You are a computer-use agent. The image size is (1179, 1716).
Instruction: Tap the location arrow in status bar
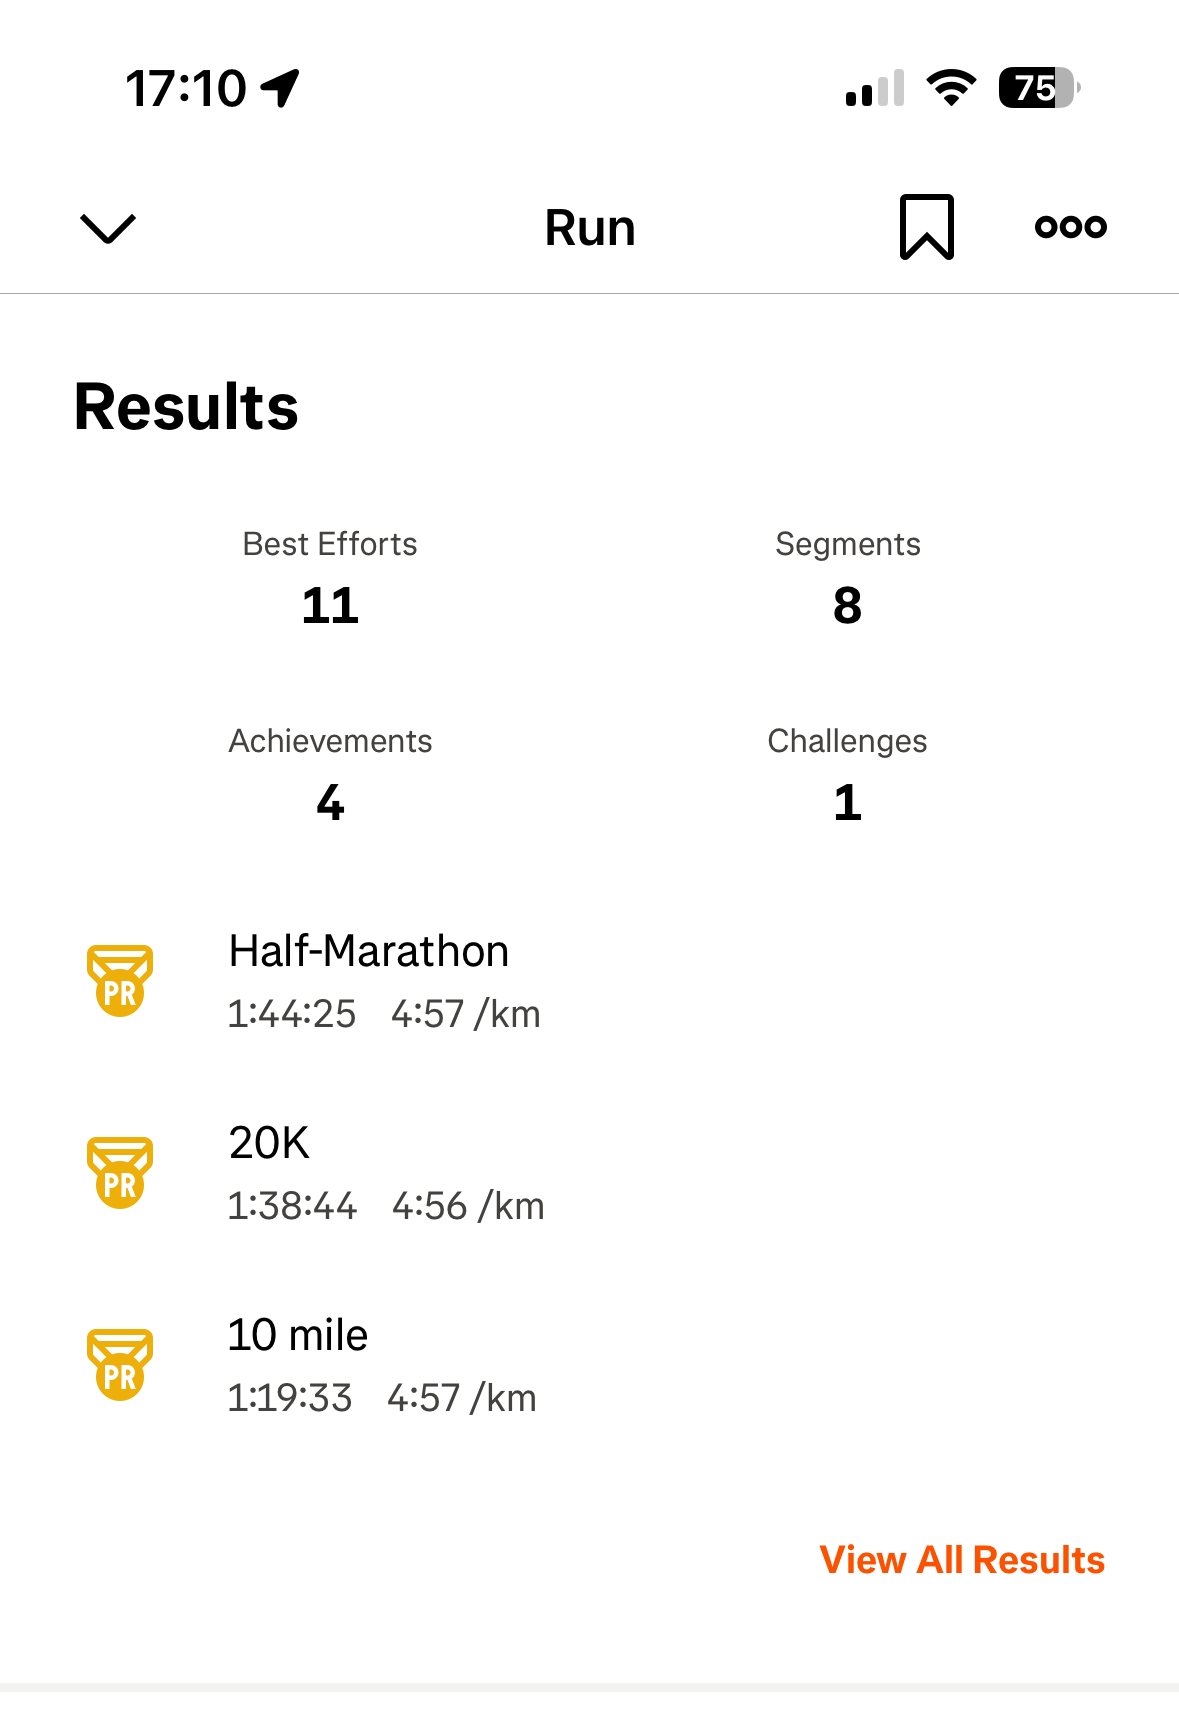[281, 88]
